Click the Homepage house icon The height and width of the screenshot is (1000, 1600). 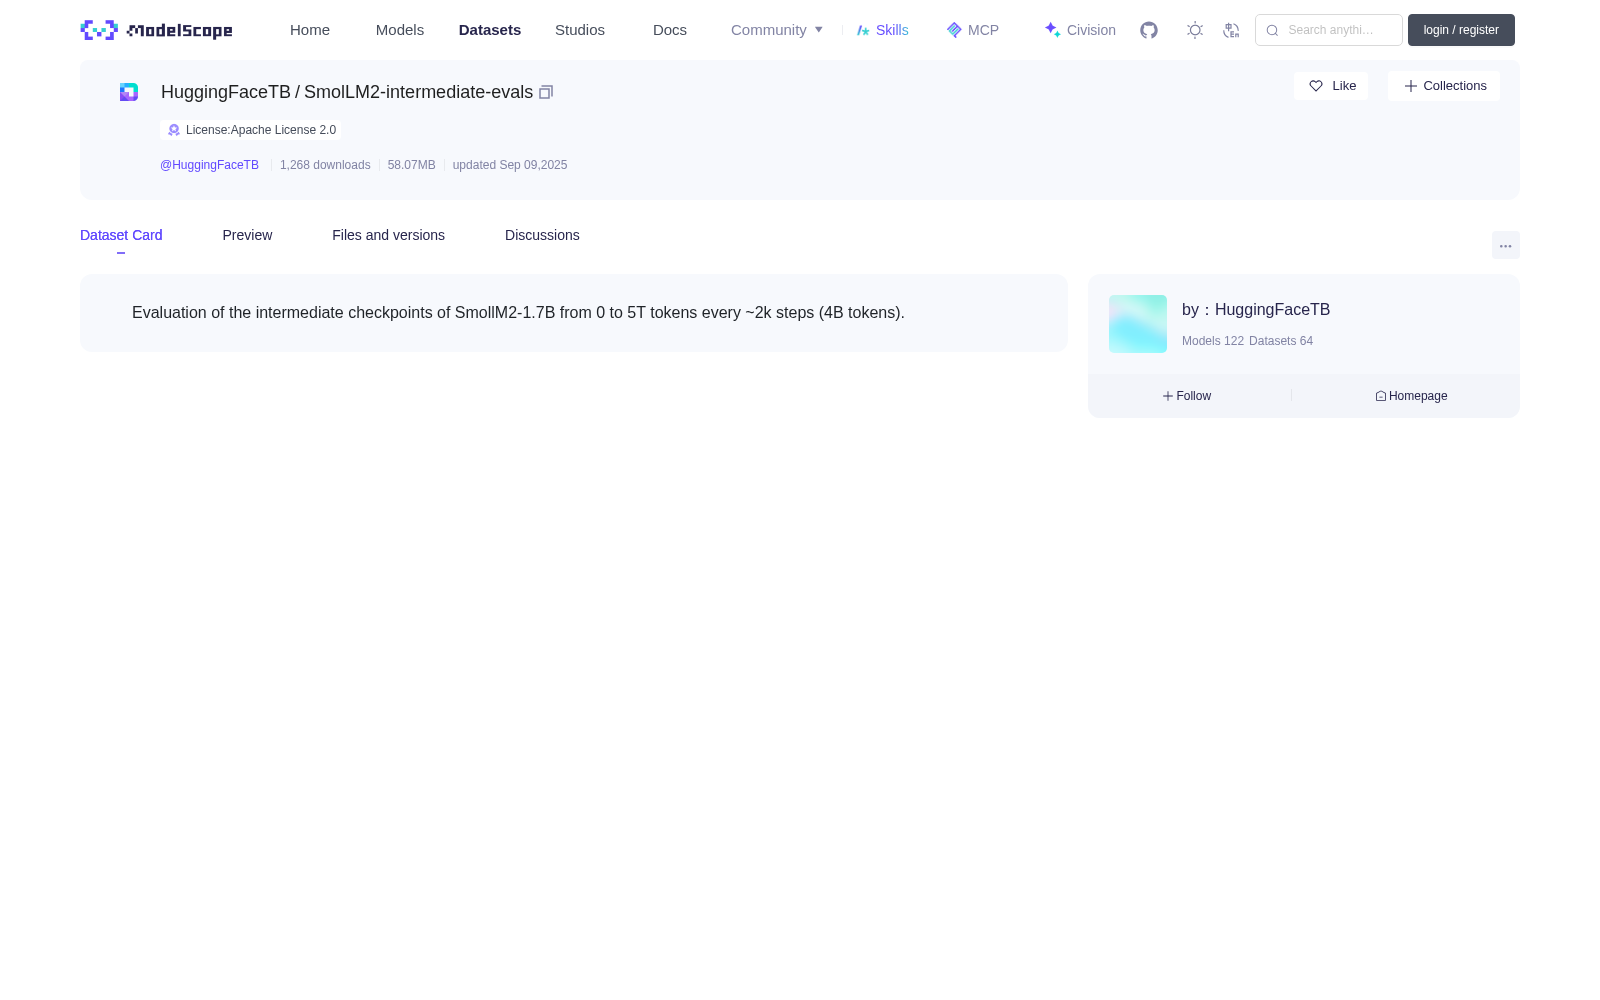click(1381, 396)
